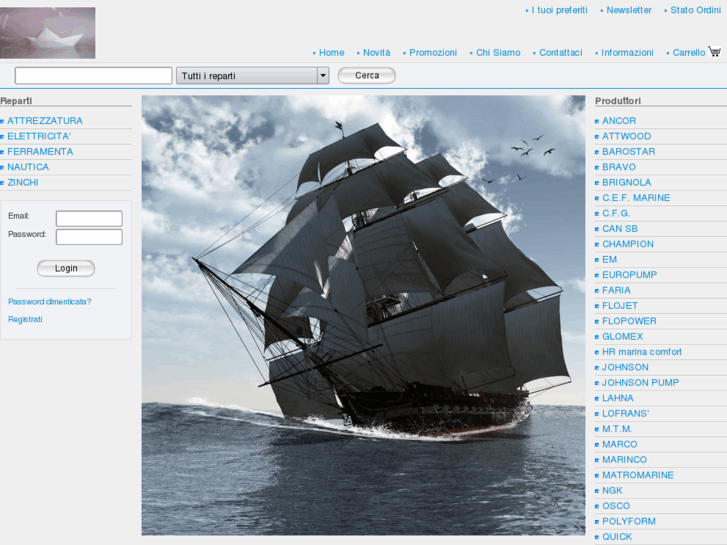Open the Carrello link
The width and height of the screenshot is (727, 545).
coord(689,52)
